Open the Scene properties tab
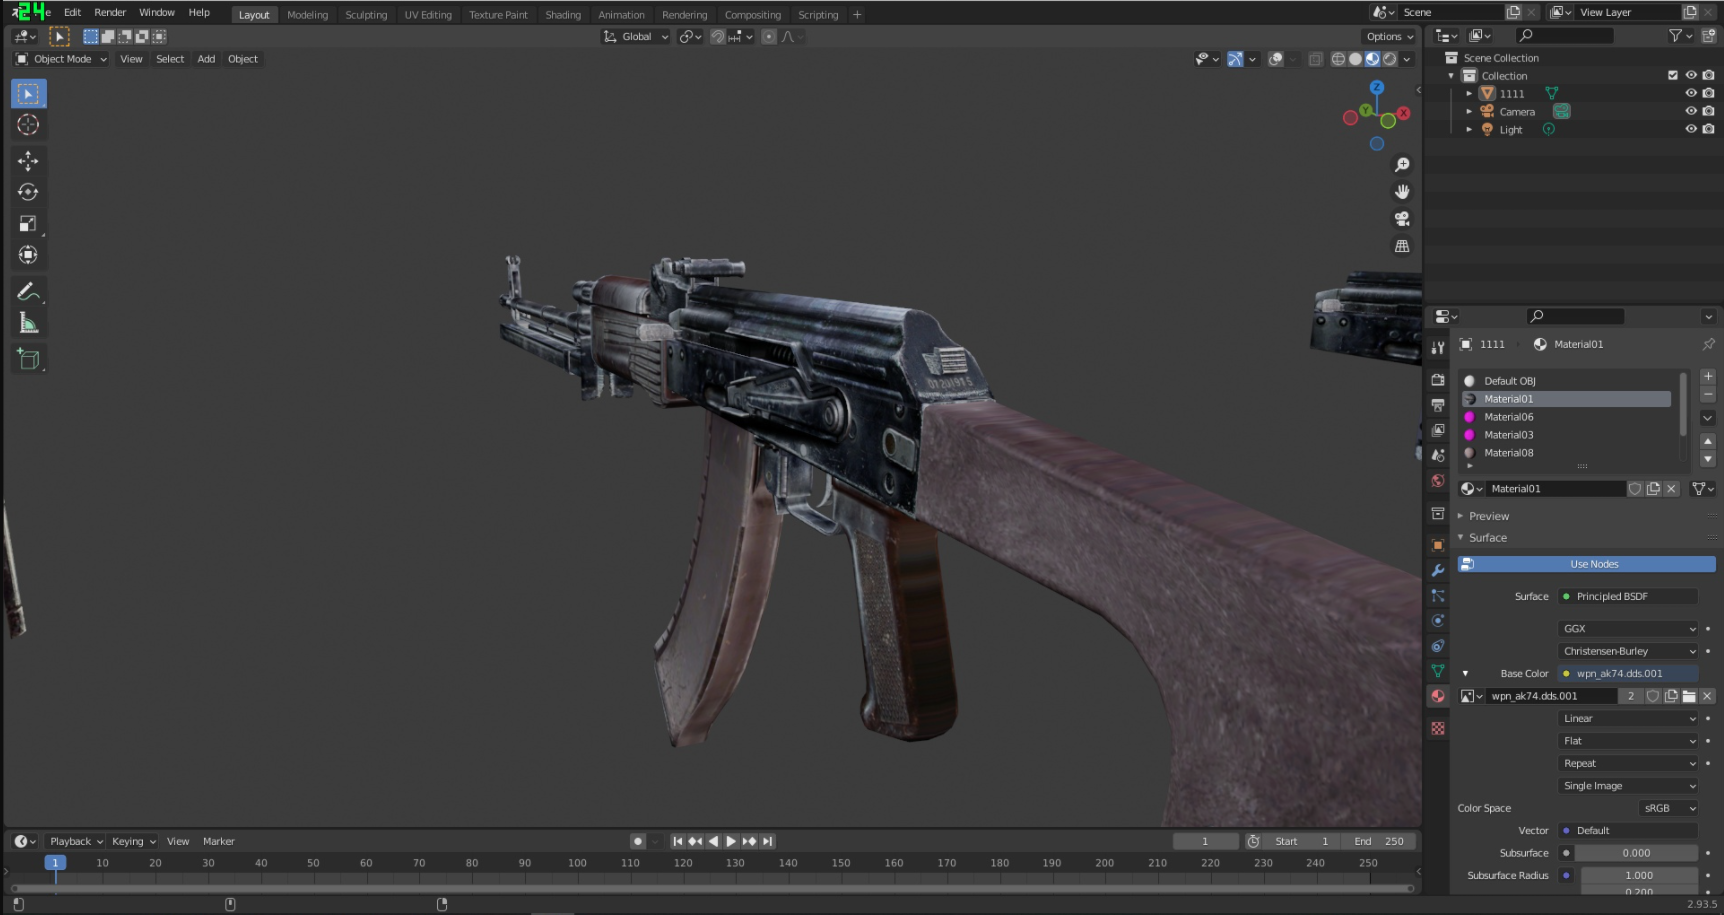This screenshot has height=915, width=1724. click(x=1438, y=455)
